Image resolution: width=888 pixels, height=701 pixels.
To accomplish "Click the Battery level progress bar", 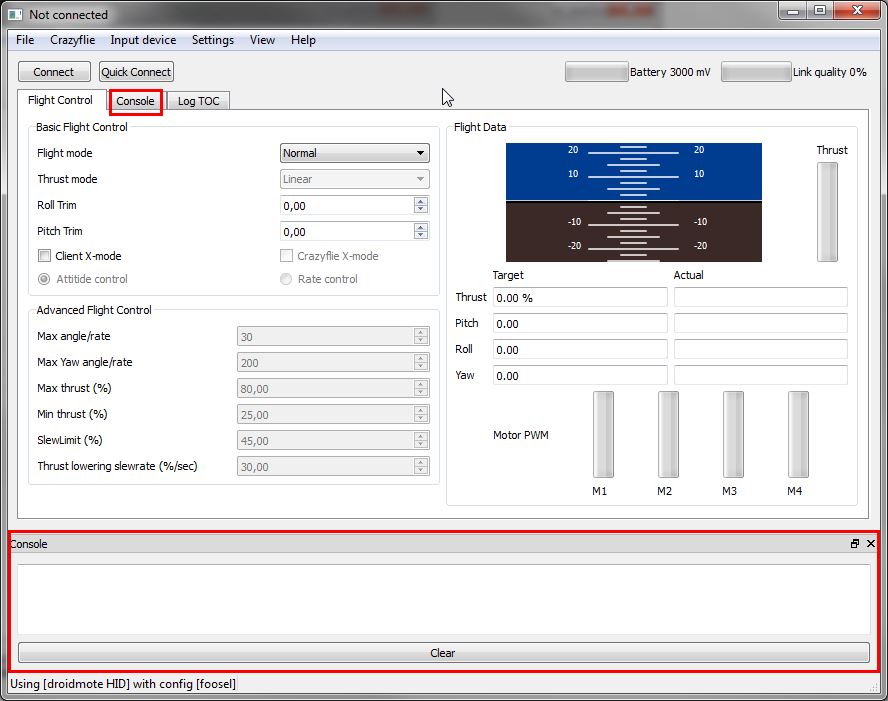I will (x=596, y=72).
